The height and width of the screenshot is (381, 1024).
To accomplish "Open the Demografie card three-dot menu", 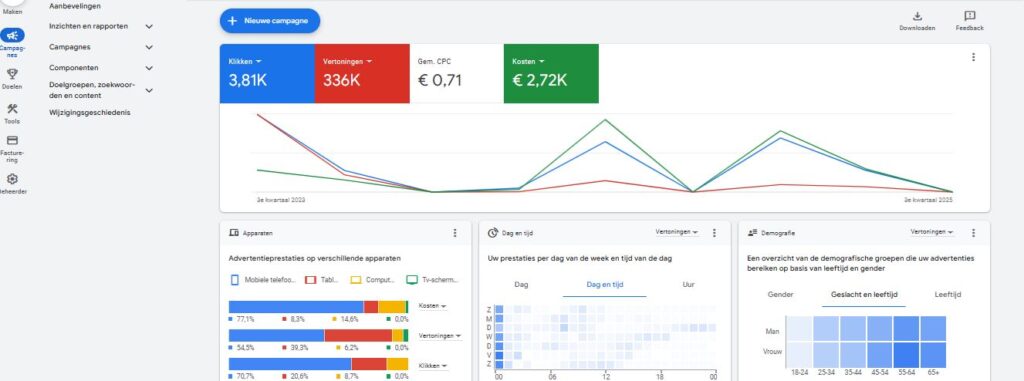I will coord(973,233).
